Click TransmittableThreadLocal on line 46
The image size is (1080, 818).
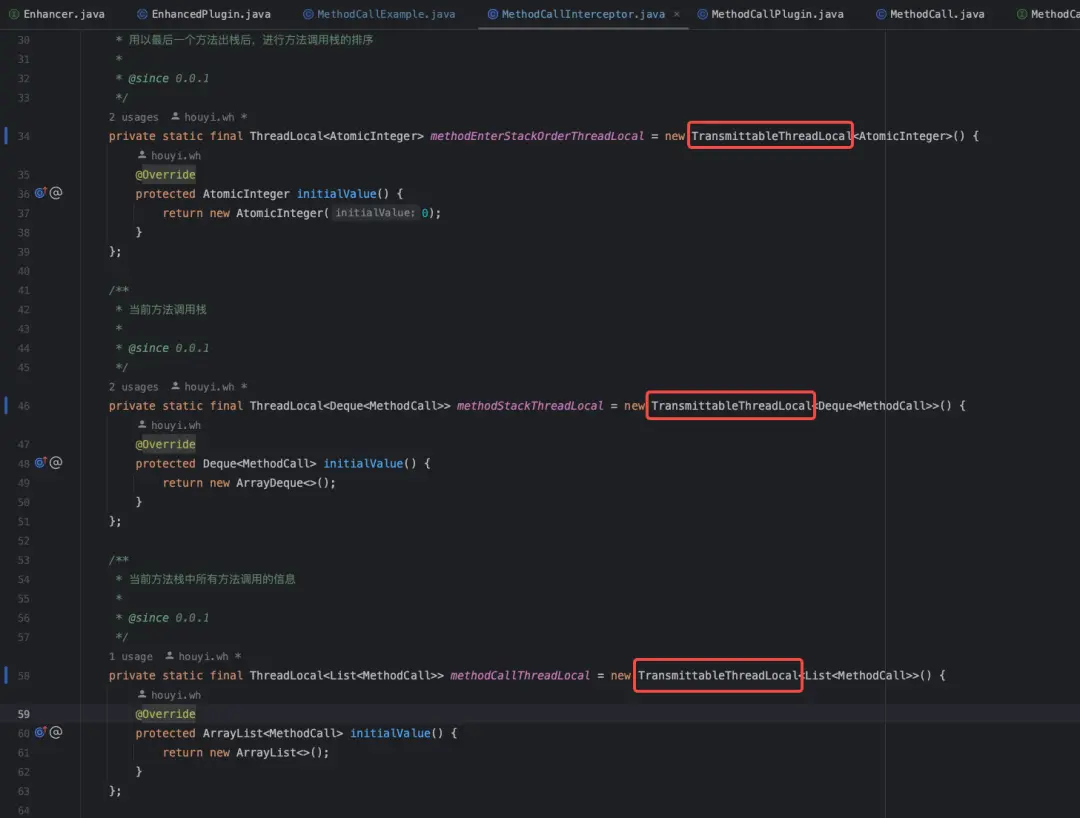(731, 406)
